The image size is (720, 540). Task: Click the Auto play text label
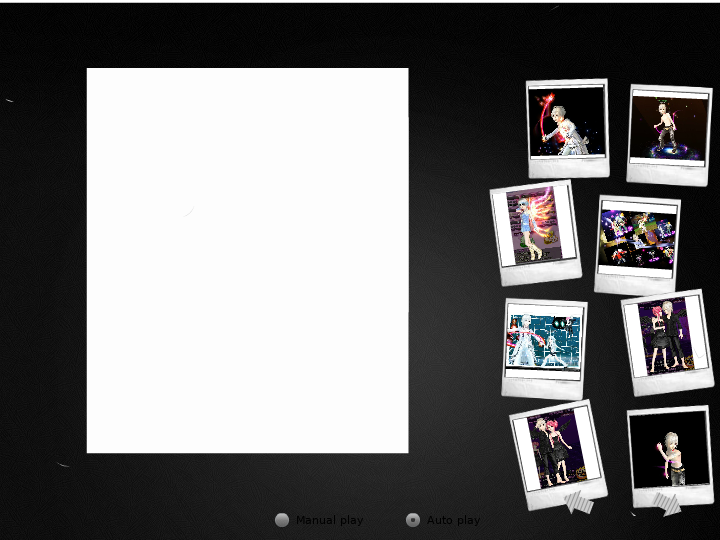(x=454, y=520)
